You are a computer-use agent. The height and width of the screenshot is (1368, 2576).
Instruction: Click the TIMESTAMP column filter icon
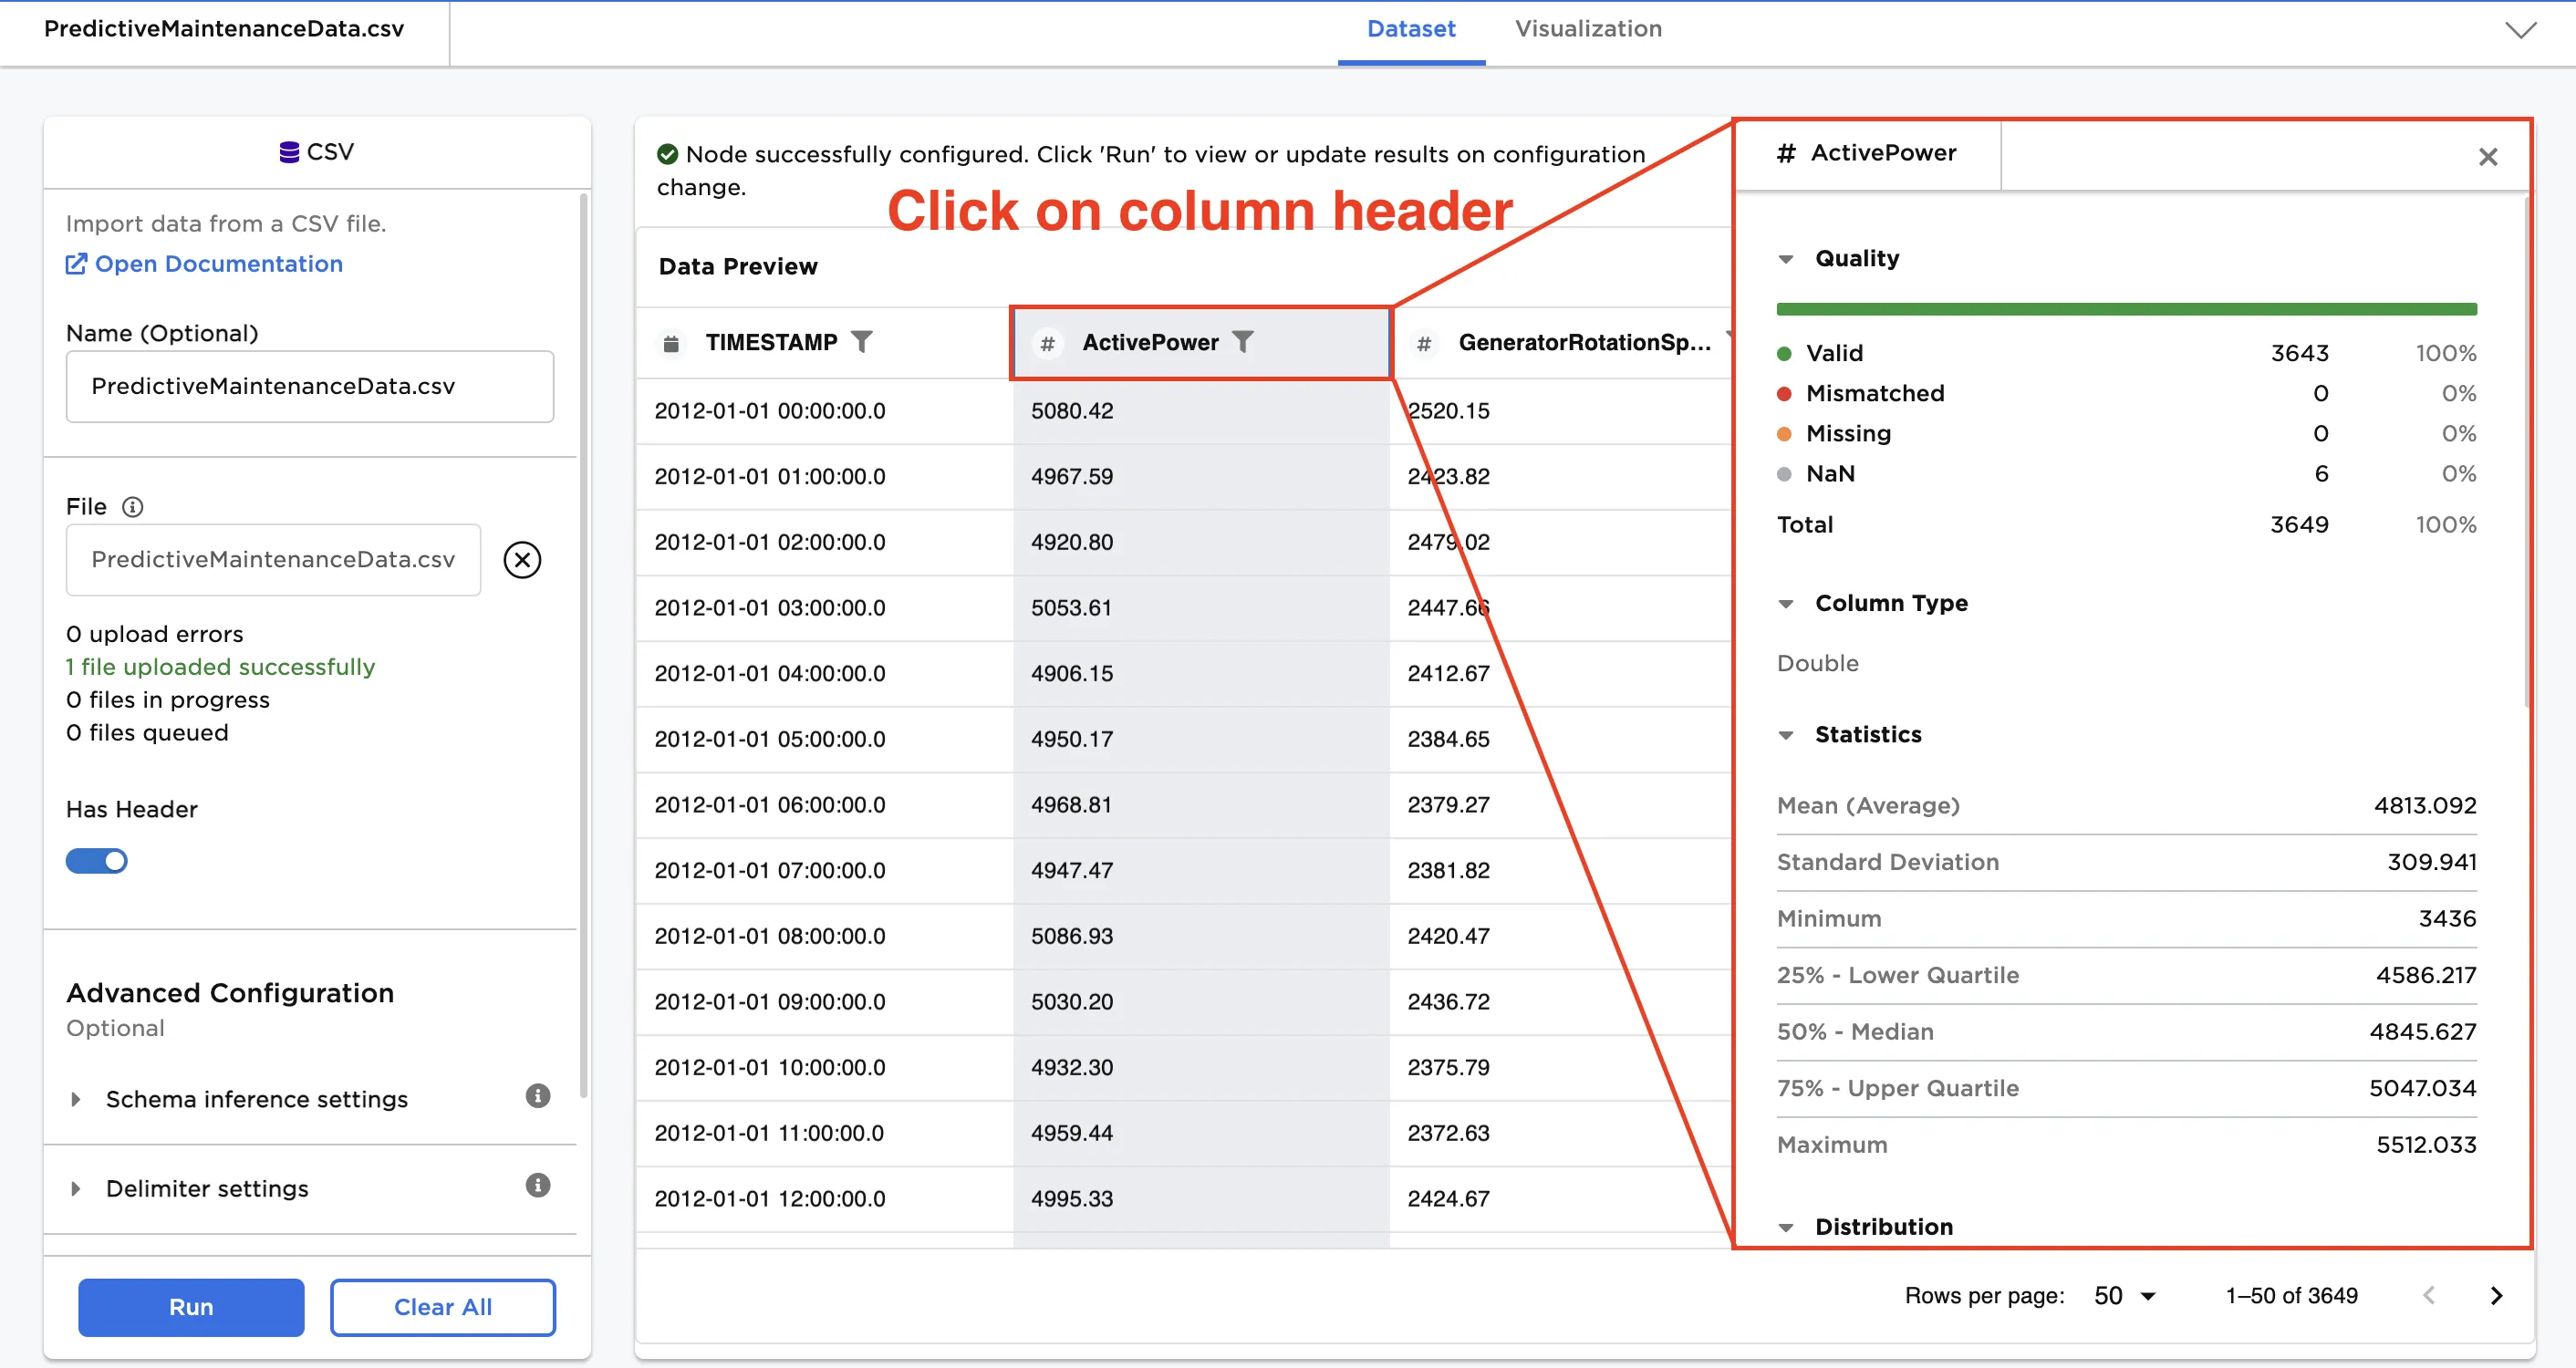(861, 342)
